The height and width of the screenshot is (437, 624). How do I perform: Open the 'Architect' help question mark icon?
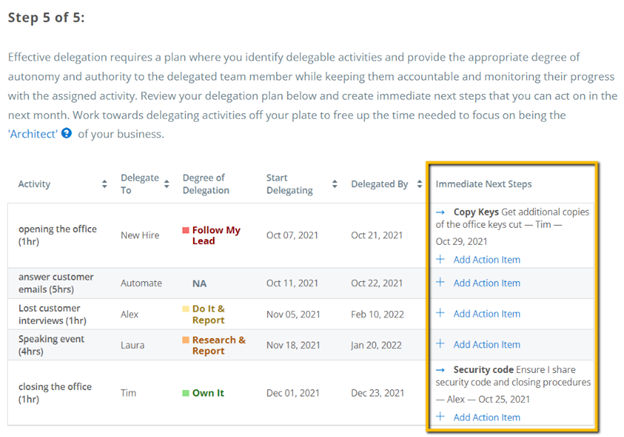coord(66,133)
